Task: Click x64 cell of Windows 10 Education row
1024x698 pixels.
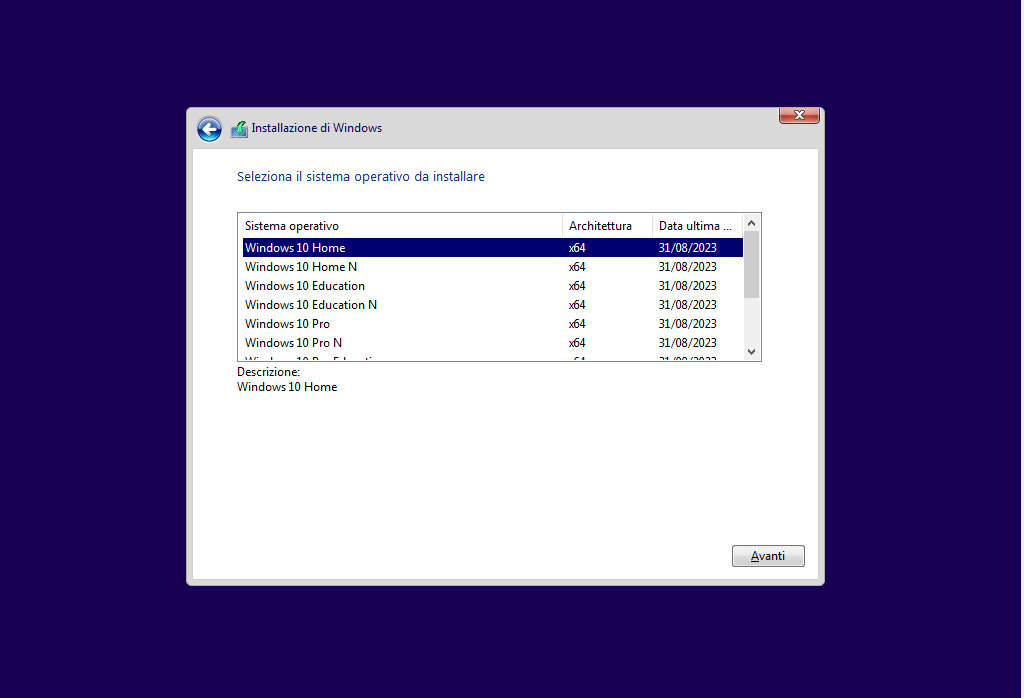Action: [x=577, y=285]
